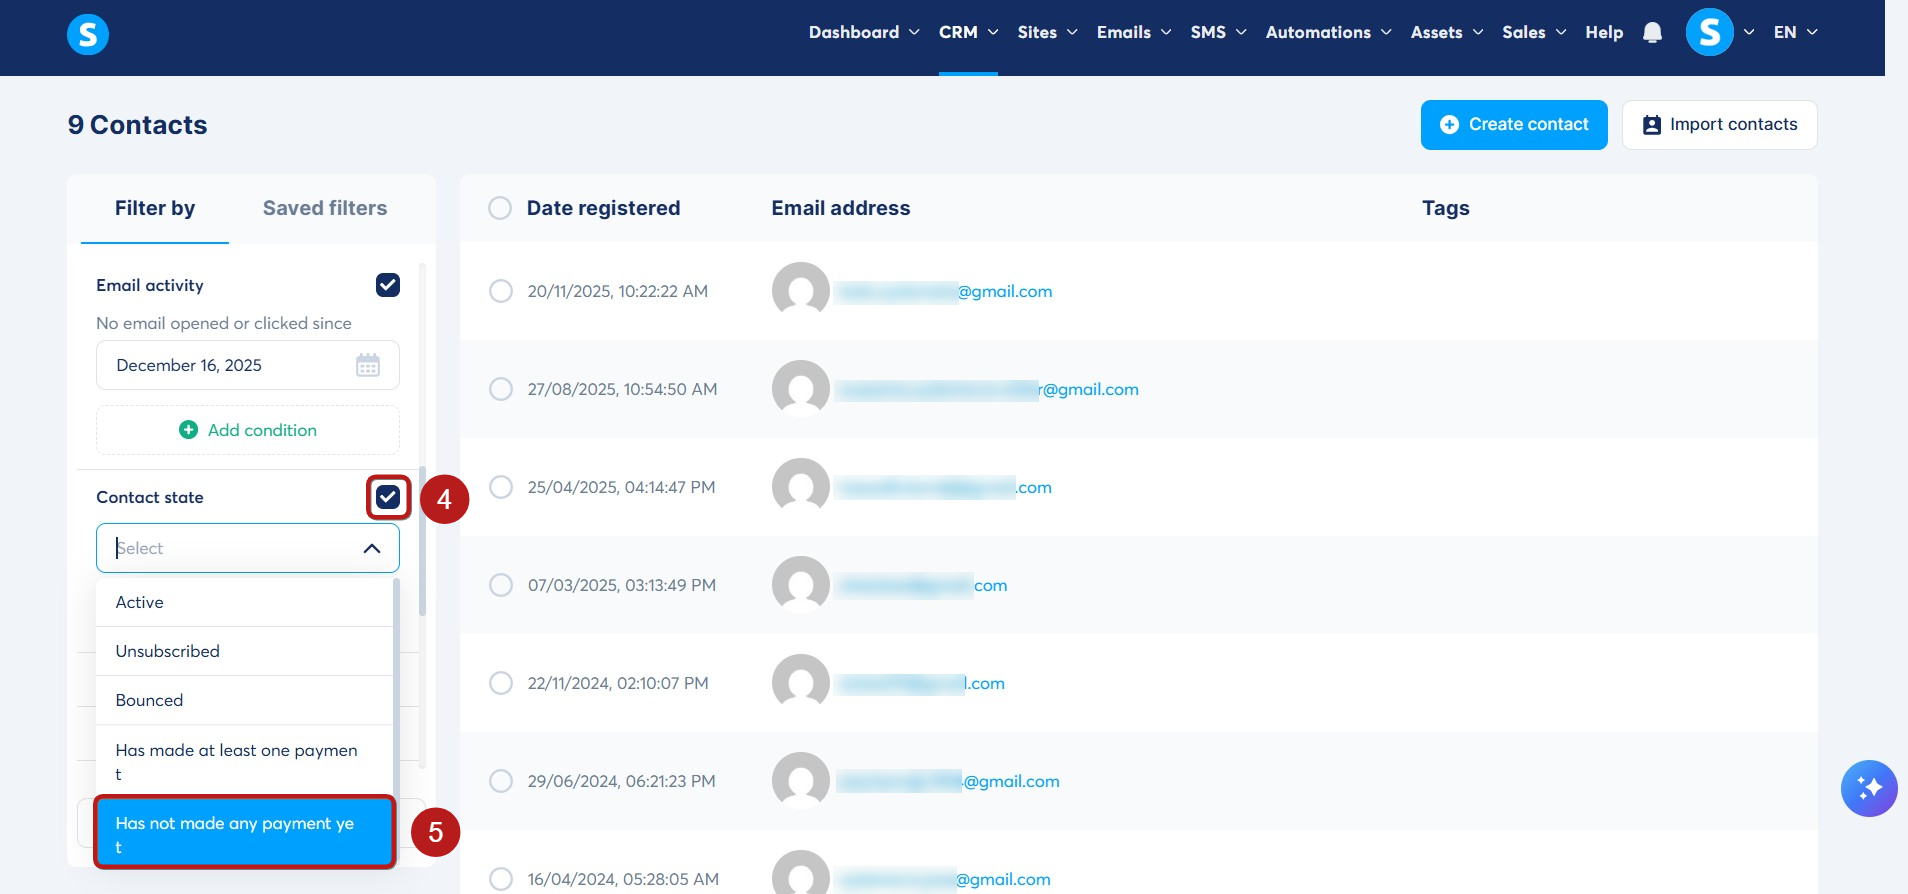Image resolution: width=1908 pixels, height=894 pixels.
Task: Expand the Assets menu
Action: click(x=1447, y=32)
